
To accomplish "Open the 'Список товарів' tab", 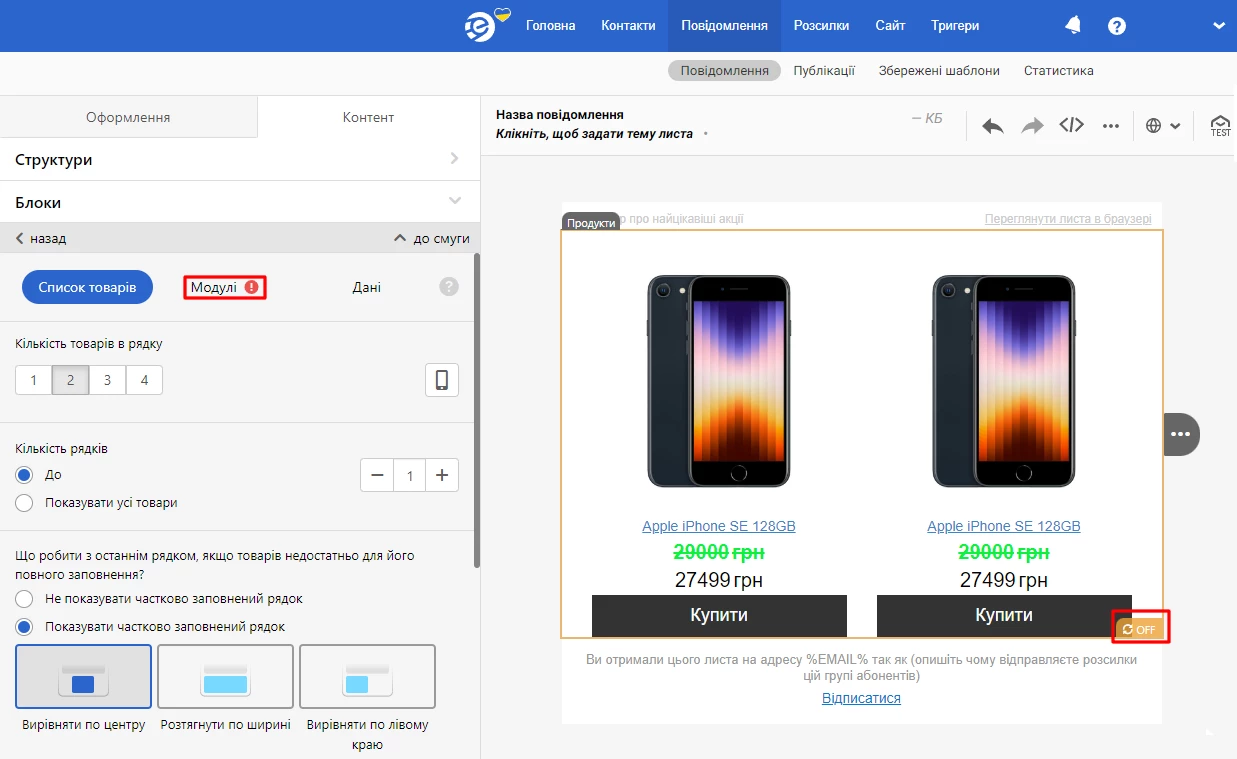I will [87, 287].
